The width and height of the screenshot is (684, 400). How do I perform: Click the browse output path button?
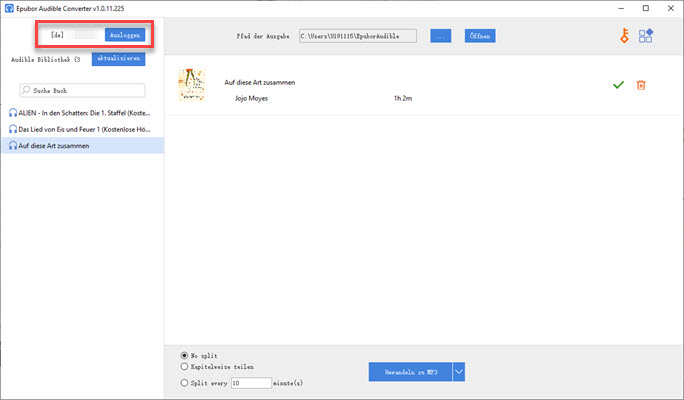click(x=441, y=36)
